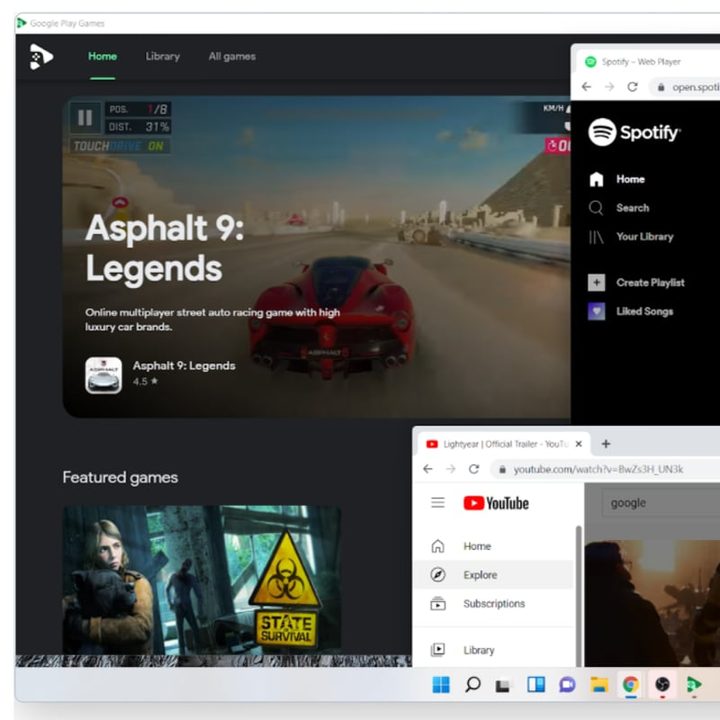
Task: Click the large Asphalt 9: Legends headline
Action: click(x=164, y=248)
